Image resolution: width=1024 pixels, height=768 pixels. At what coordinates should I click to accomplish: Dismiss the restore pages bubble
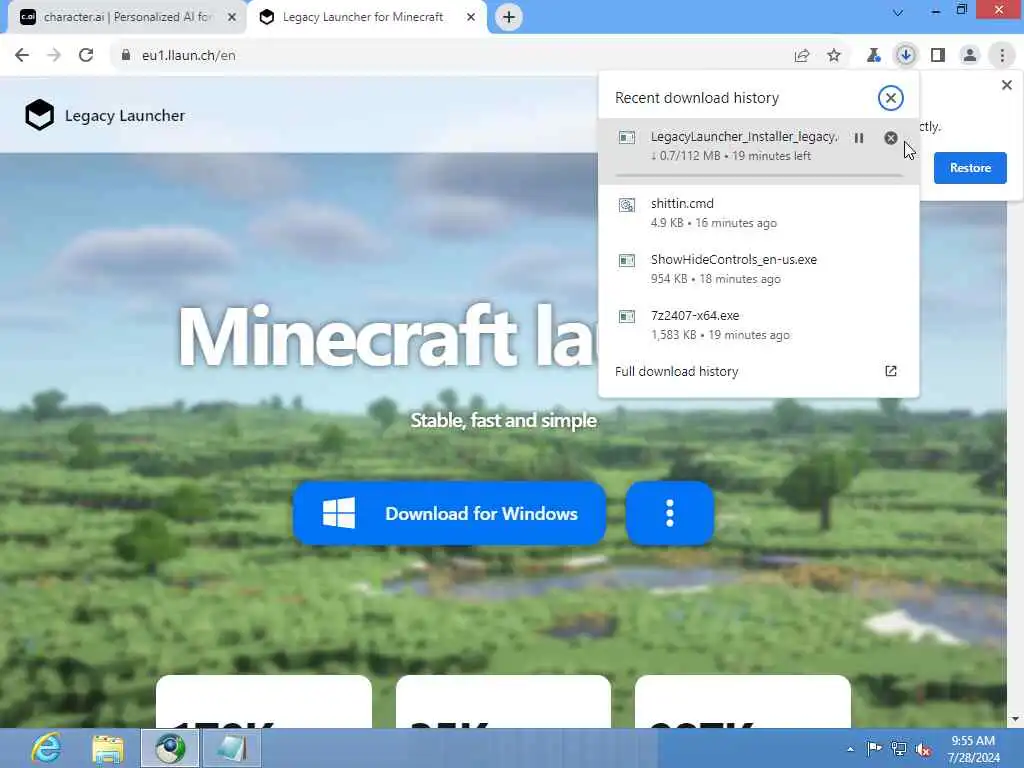pos(1006,85)
